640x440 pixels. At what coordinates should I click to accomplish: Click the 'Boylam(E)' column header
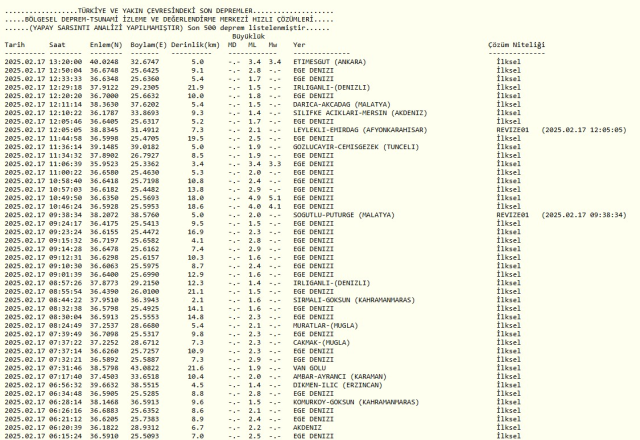149,45
